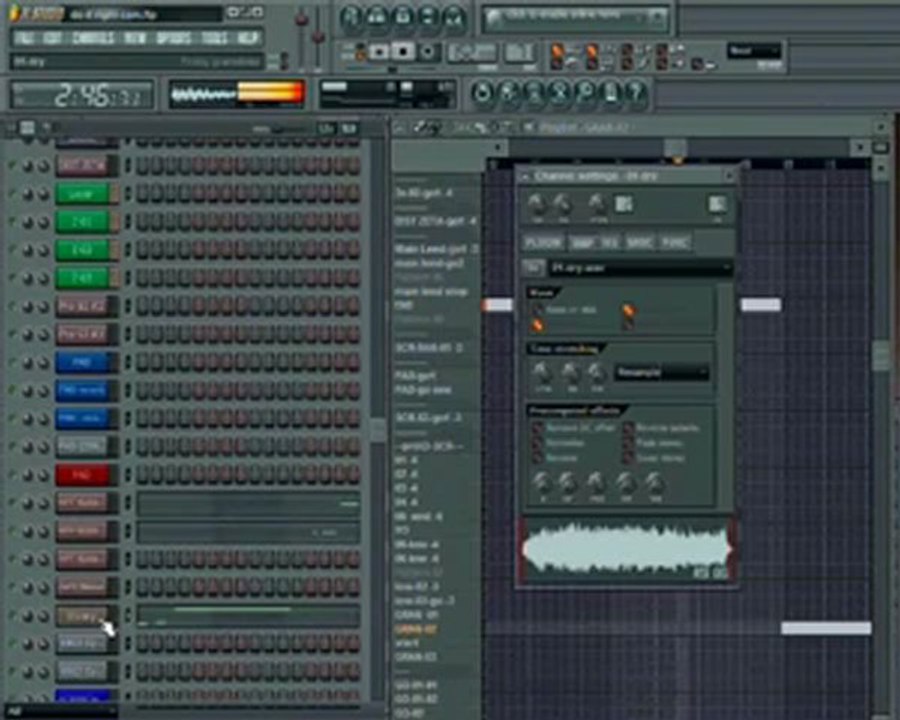Switch to the INS tab
900x720 pixels.
(610, 243)
